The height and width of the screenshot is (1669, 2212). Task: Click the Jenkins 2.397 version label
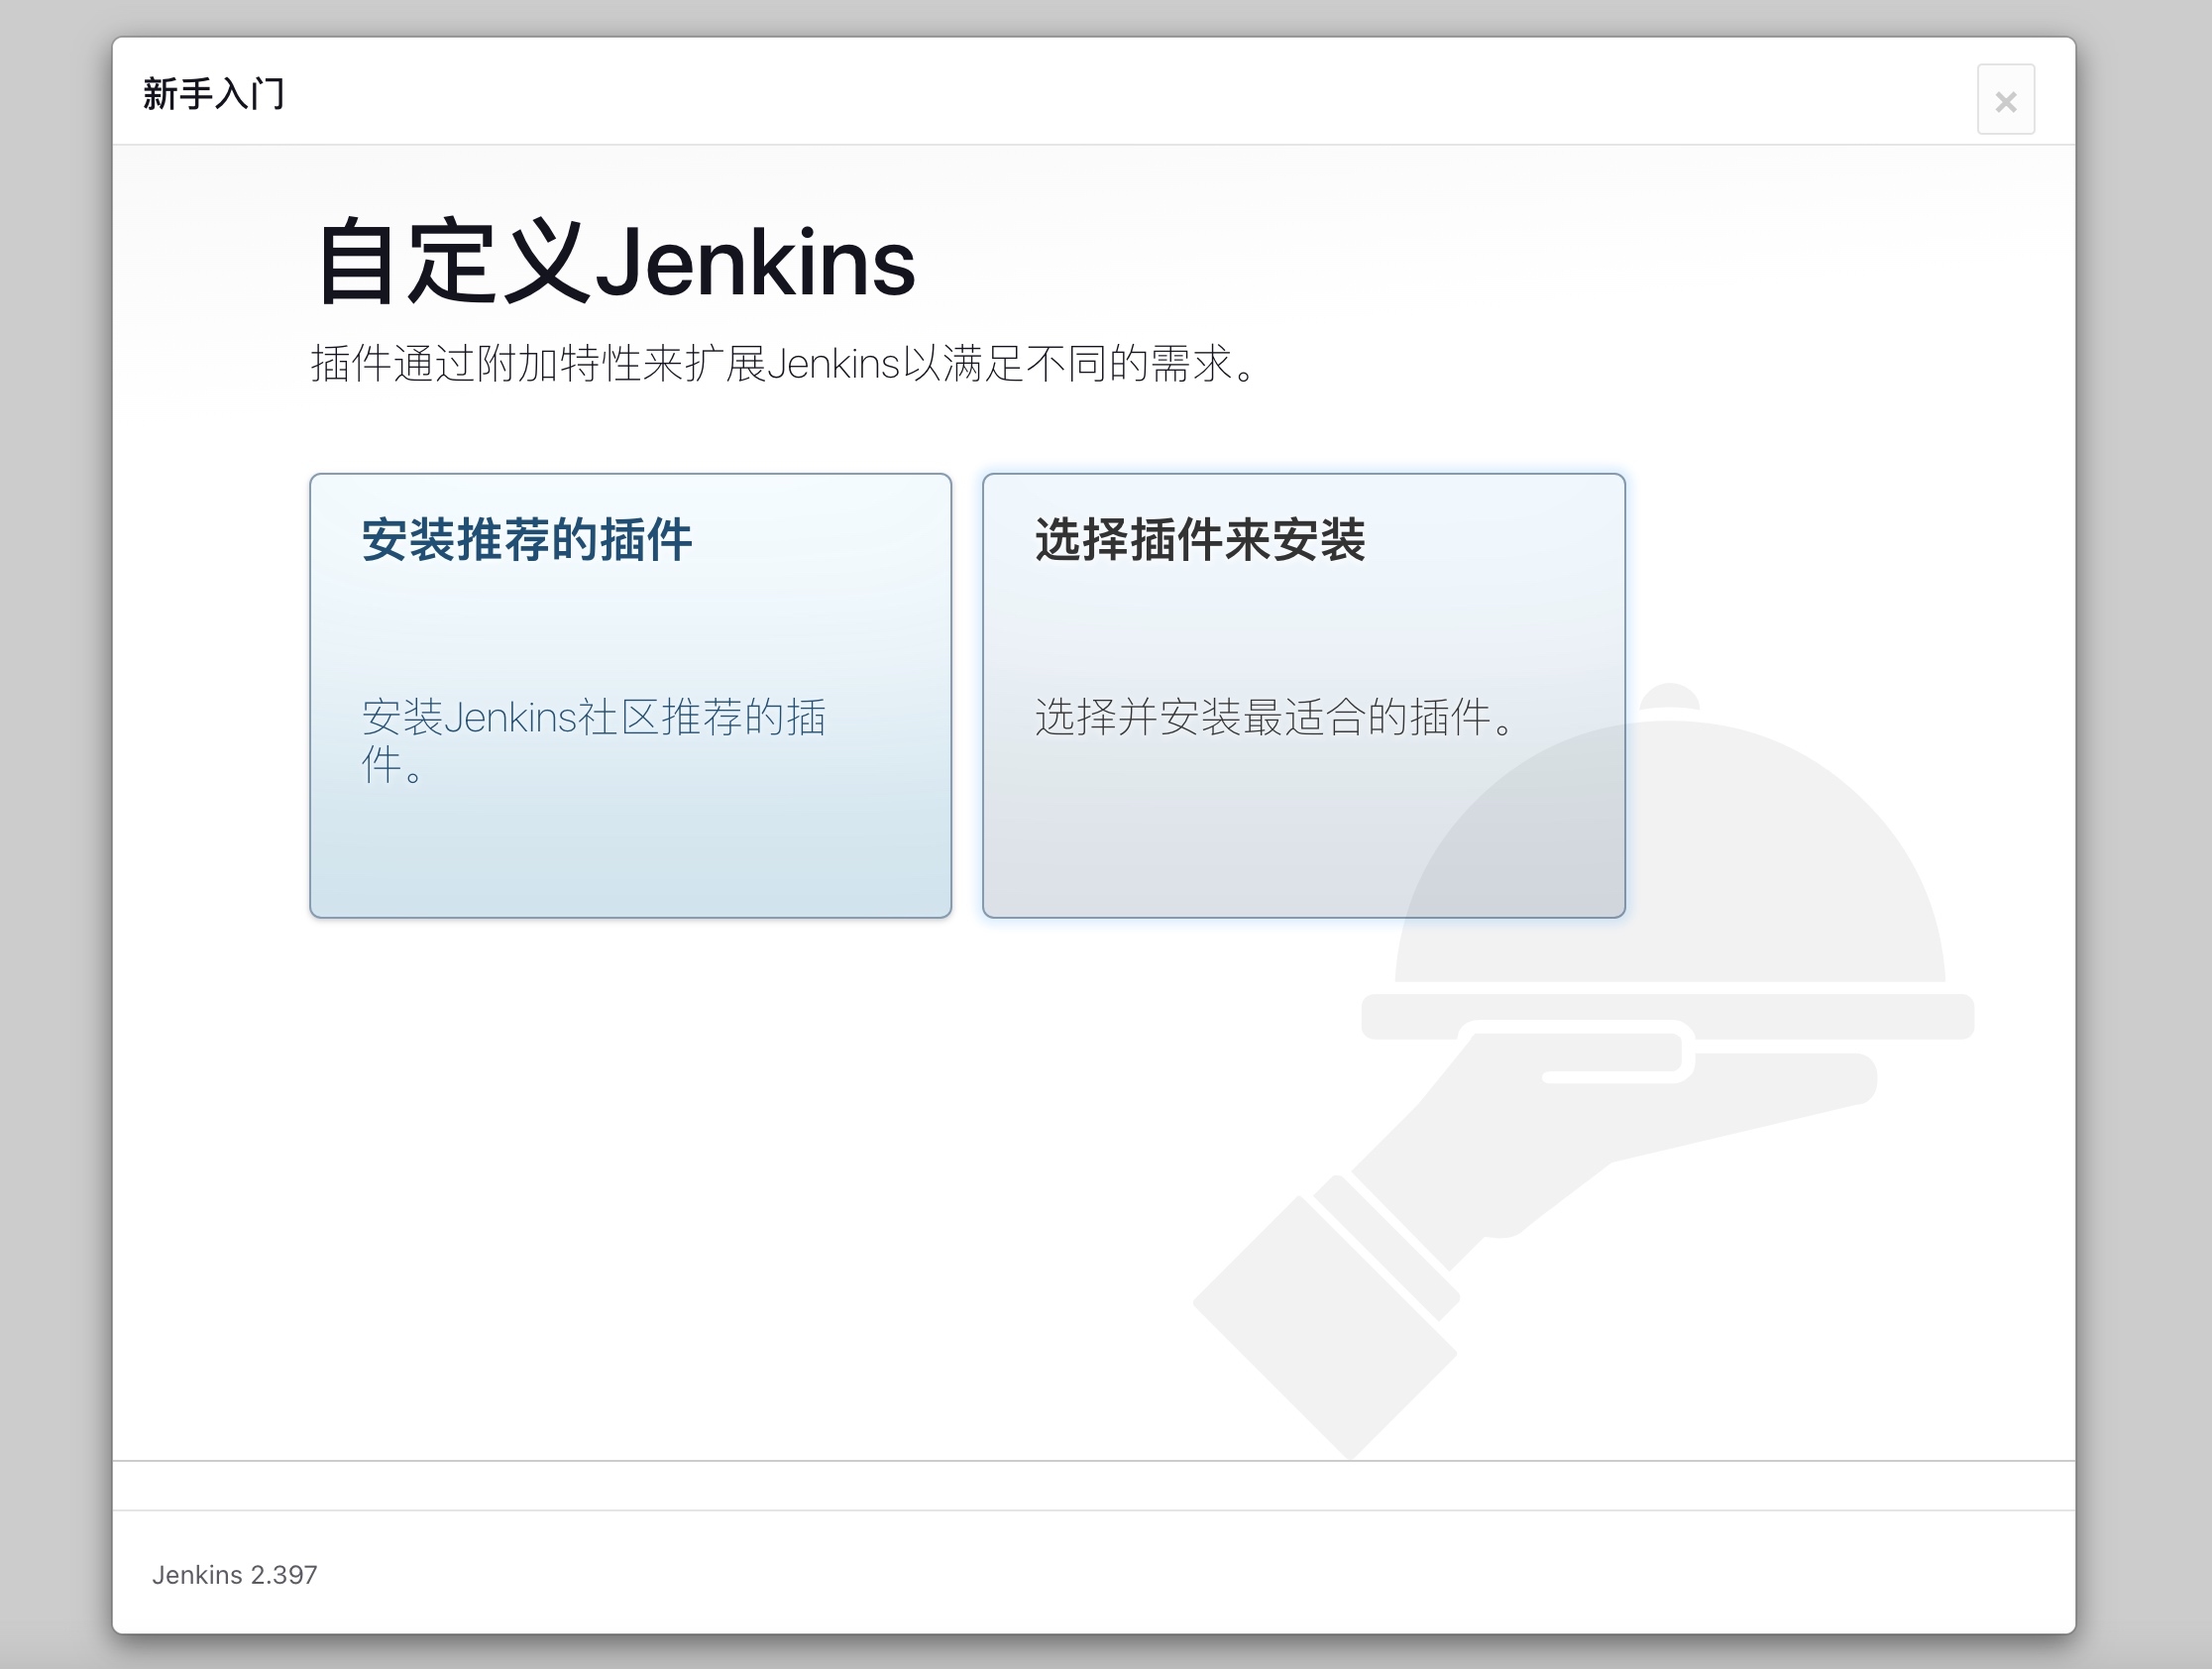[x=234, y=1575]
